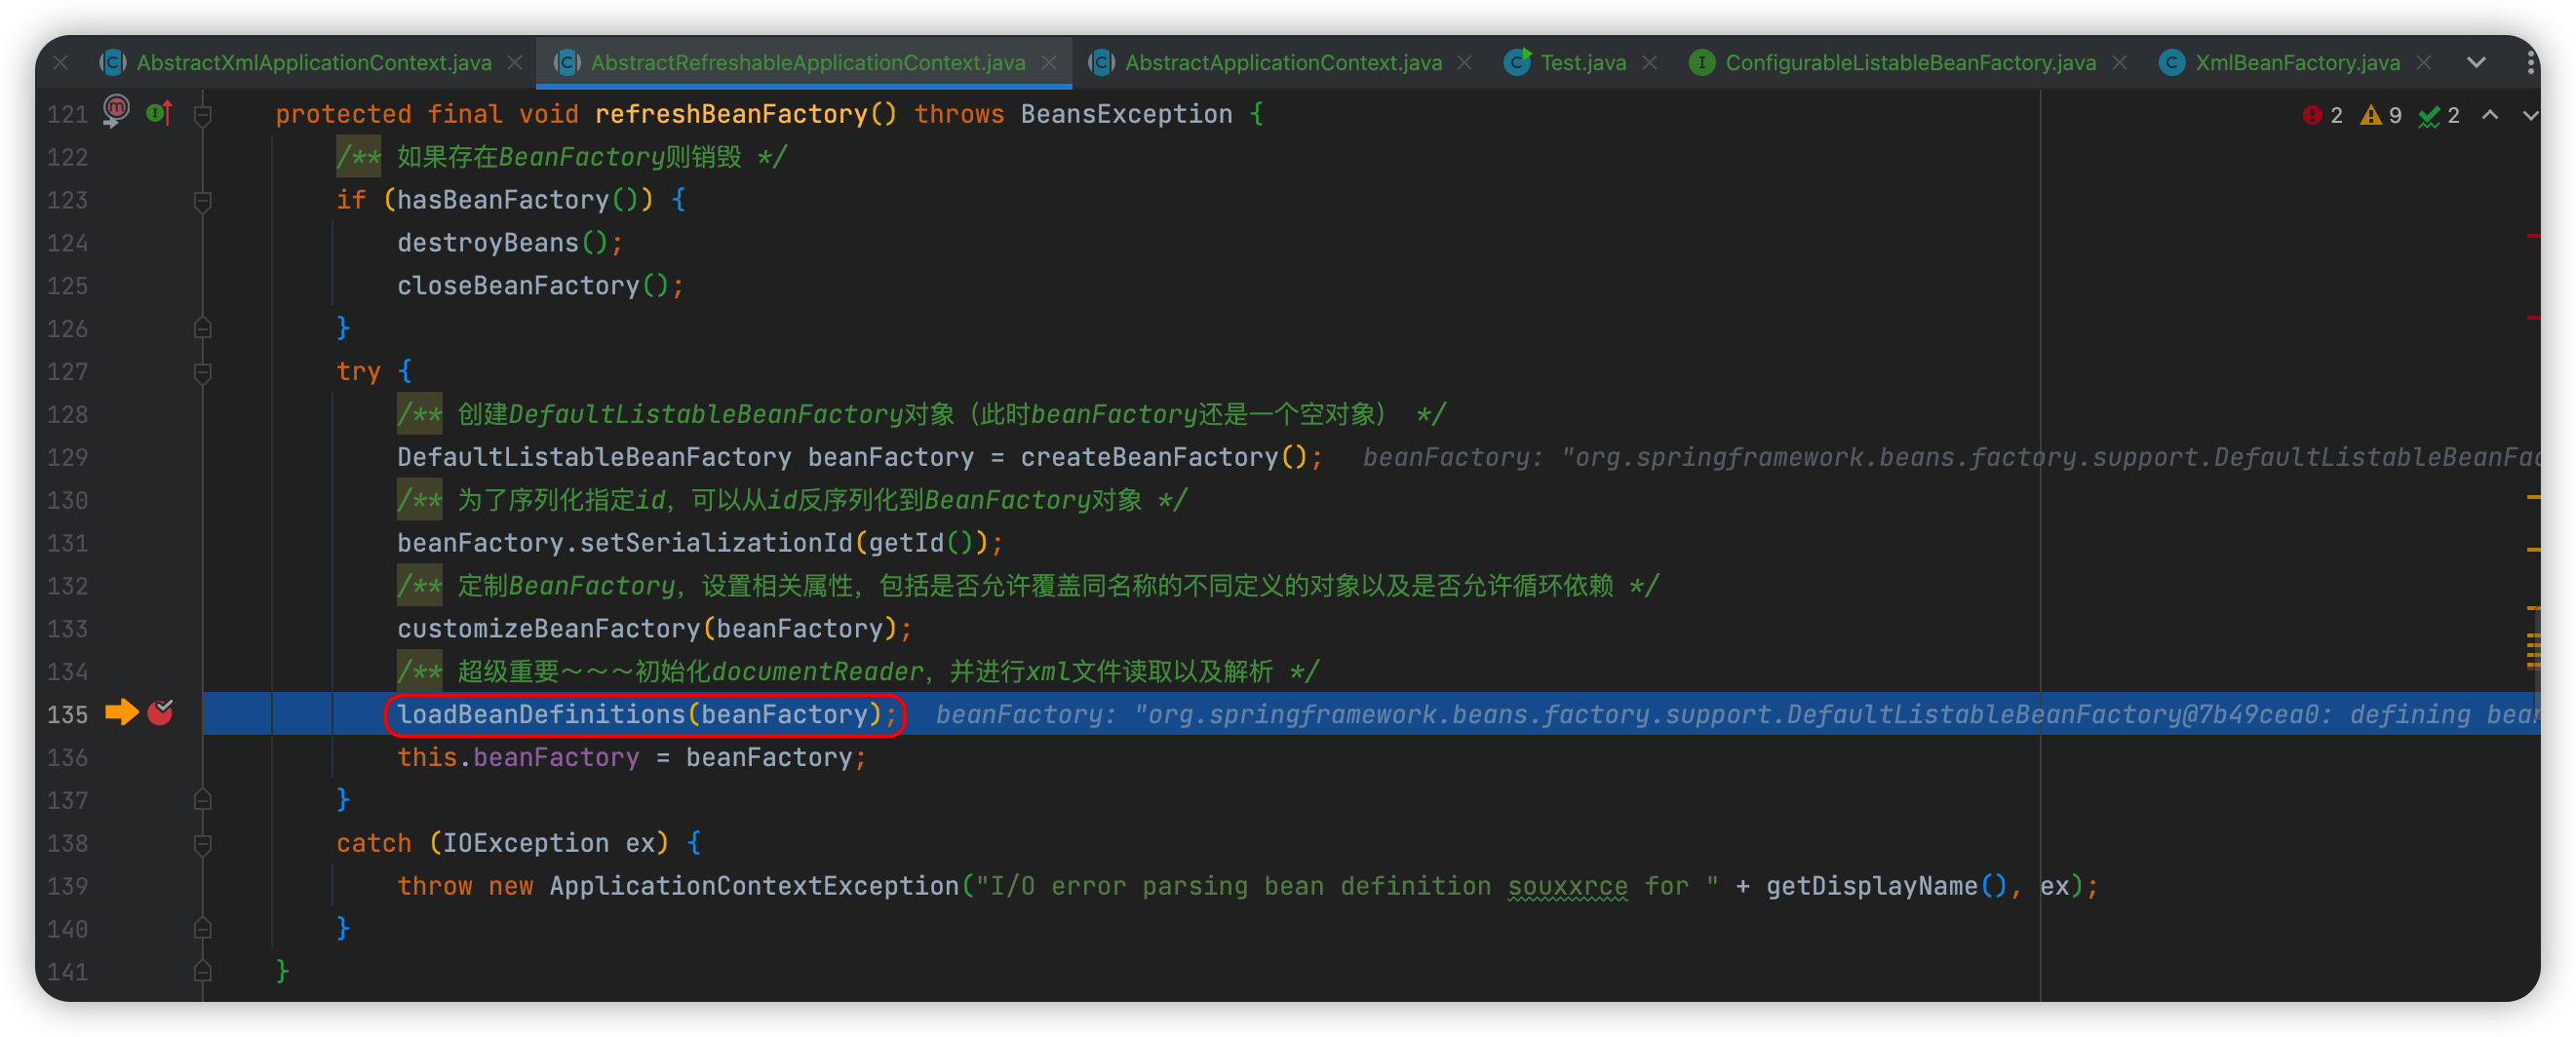Collapse the refreshBeanFactory method at line 121
Viewport: 2576px width, 1037px height.
tap(202, 115)
